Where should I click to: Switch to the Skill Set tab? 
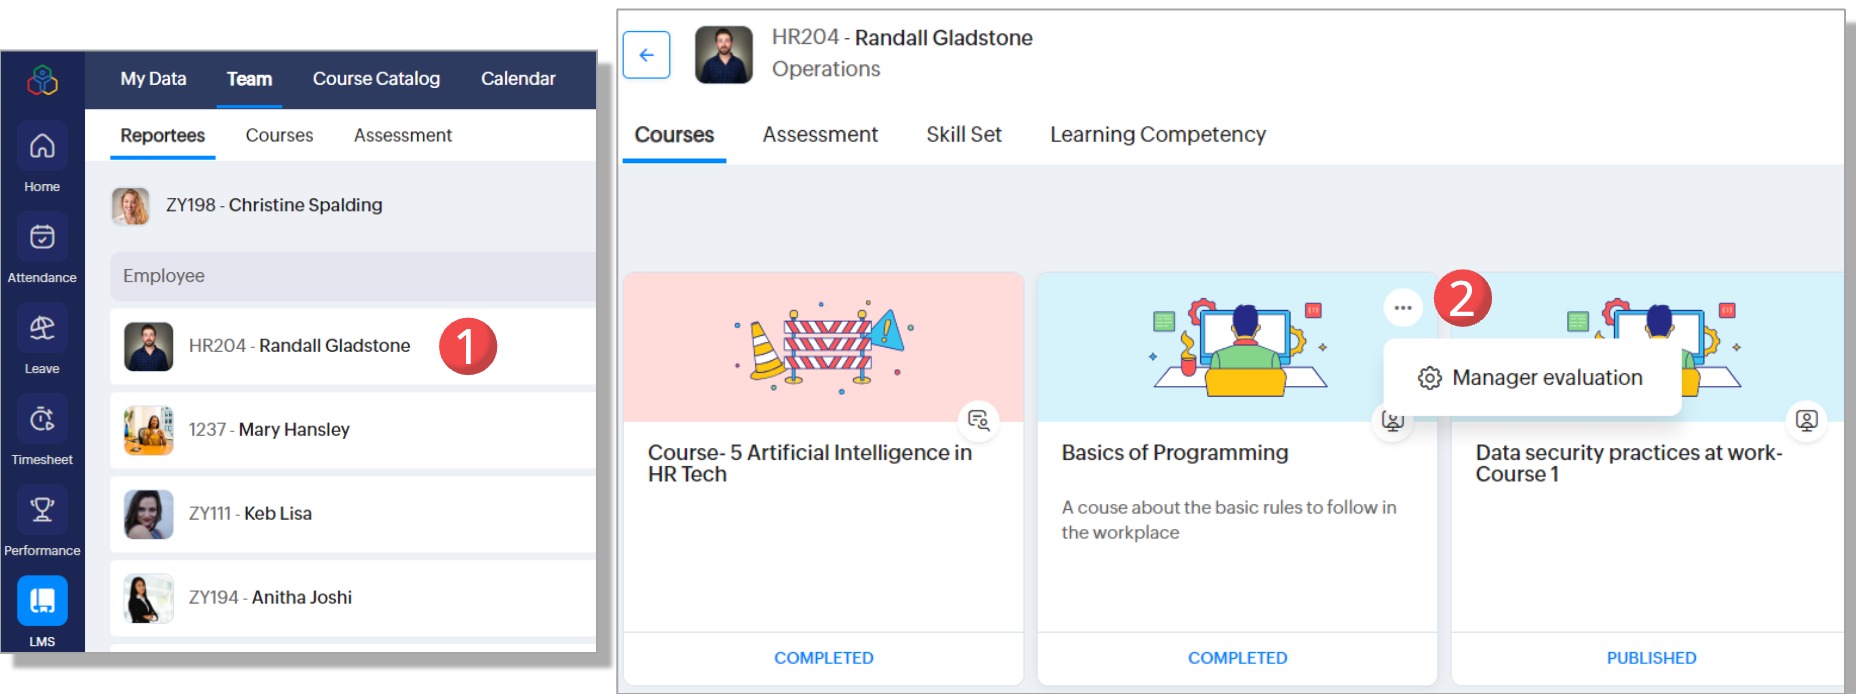(963, 135)
